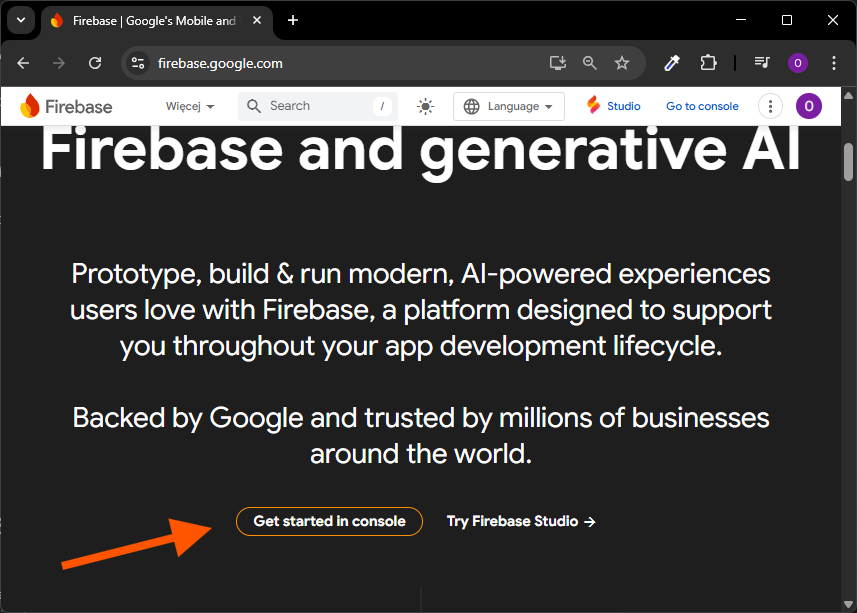The height and width of the screenshot is (613, 857).
Task: Open the Language dropdown
Action: [x=508, y=106]
